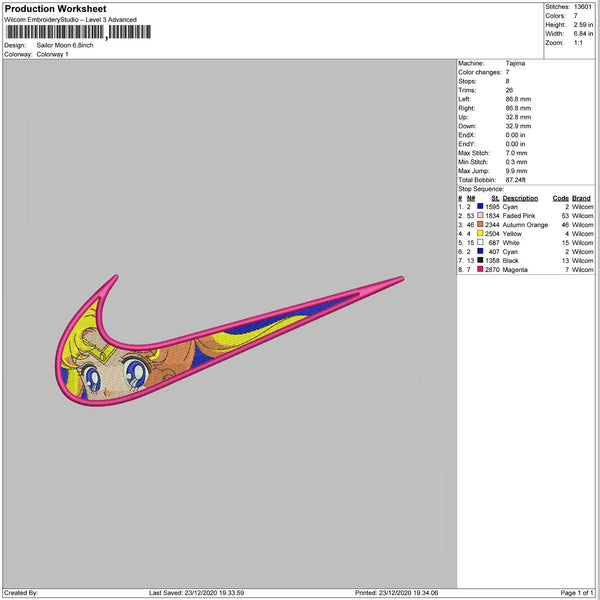
Task: Click the 'Page 1 of 1' footer text
Action: (577, 593)
